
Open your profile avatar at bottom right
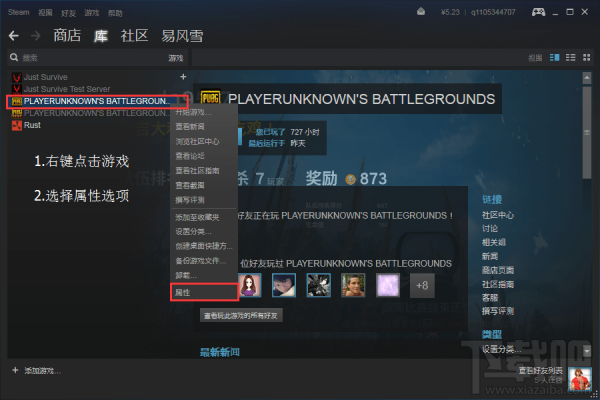[580, 379]
